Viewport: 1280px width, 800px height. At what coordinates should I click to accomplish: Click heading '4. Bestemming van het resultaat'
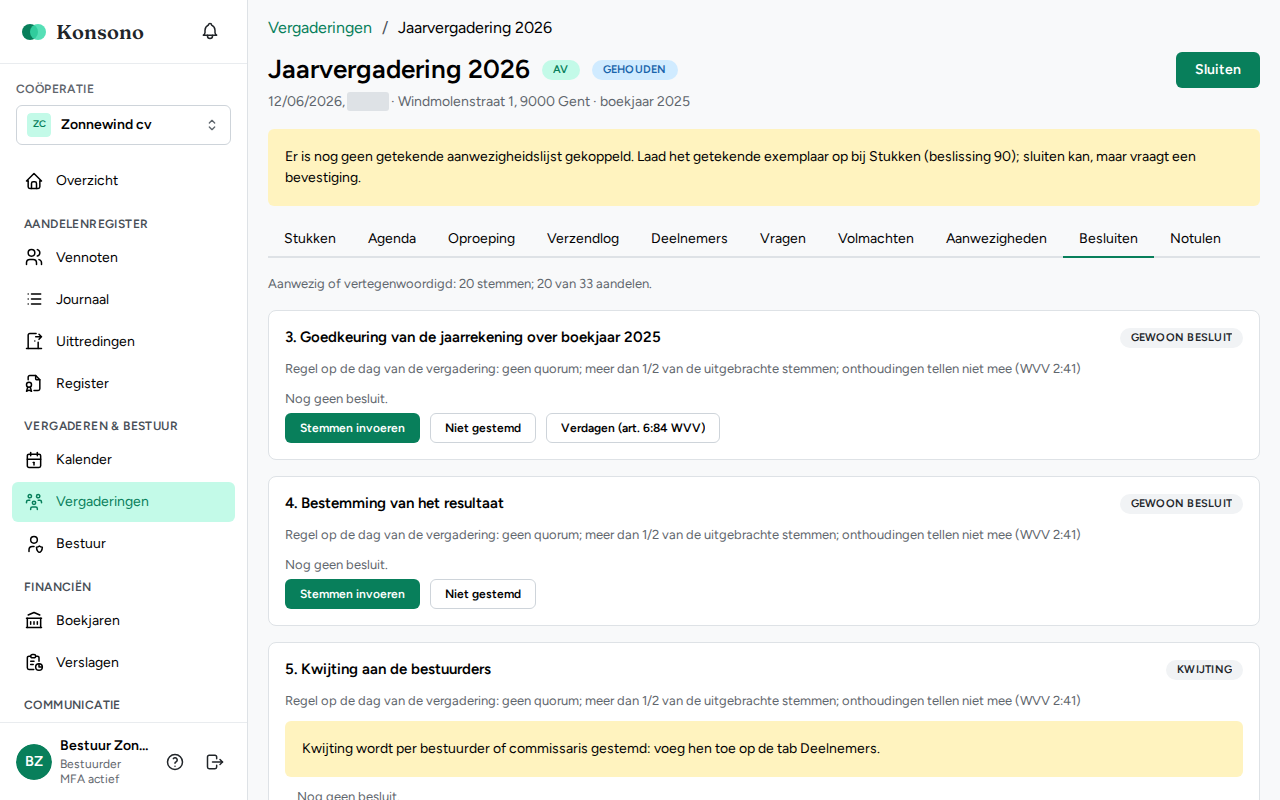[x=394, y=503]
